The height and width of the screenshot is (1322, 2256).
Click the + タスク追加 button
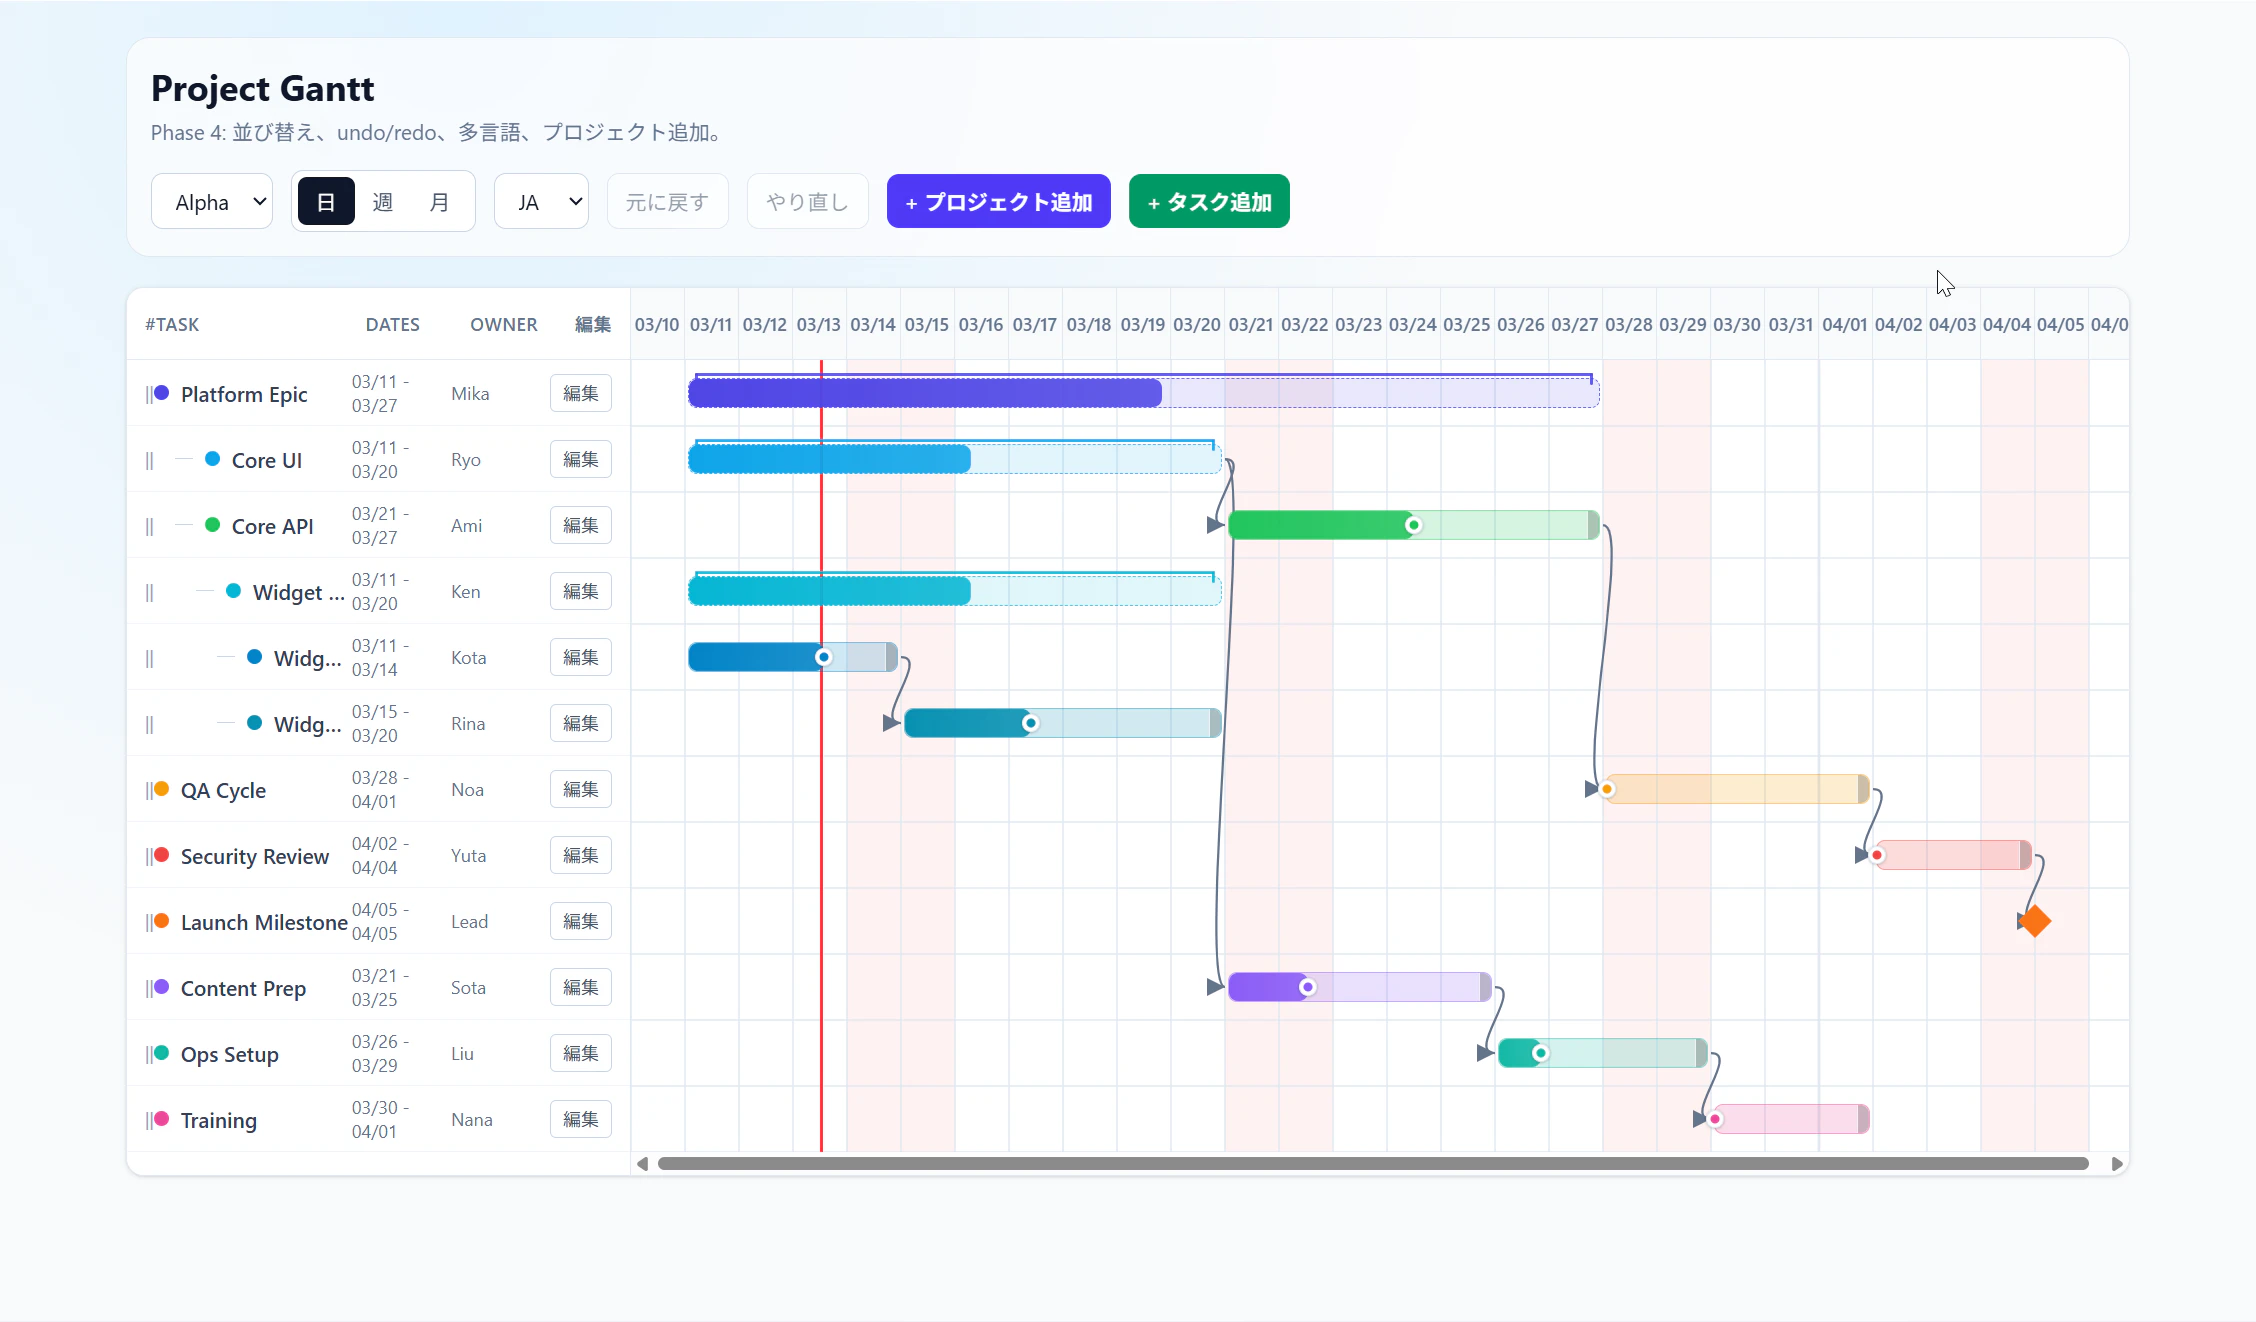pyautogui.click(x=1208, y=202)
